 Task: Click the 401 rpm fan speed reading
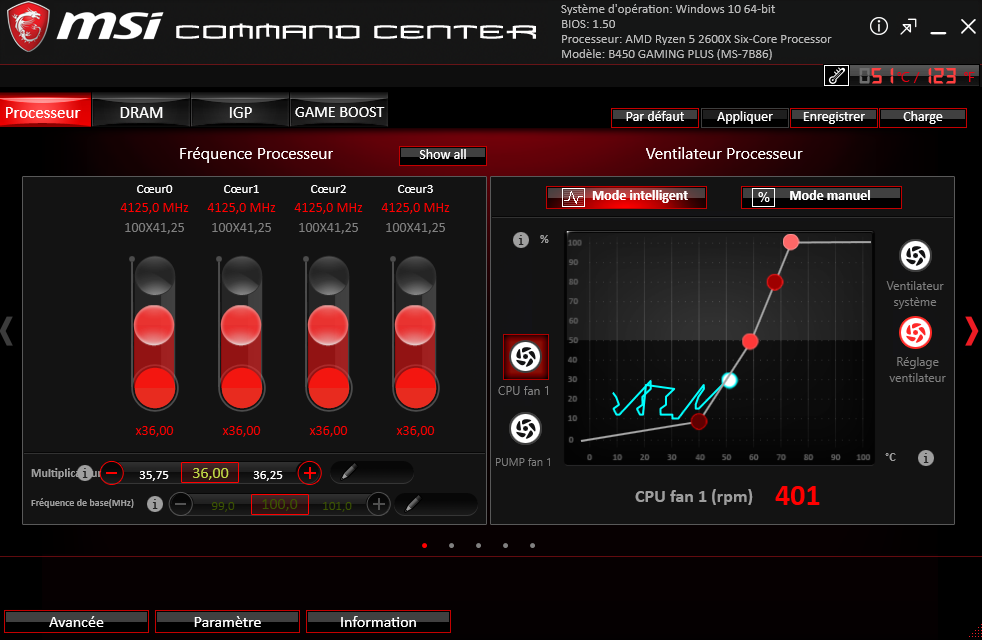[x=797, y=496]
